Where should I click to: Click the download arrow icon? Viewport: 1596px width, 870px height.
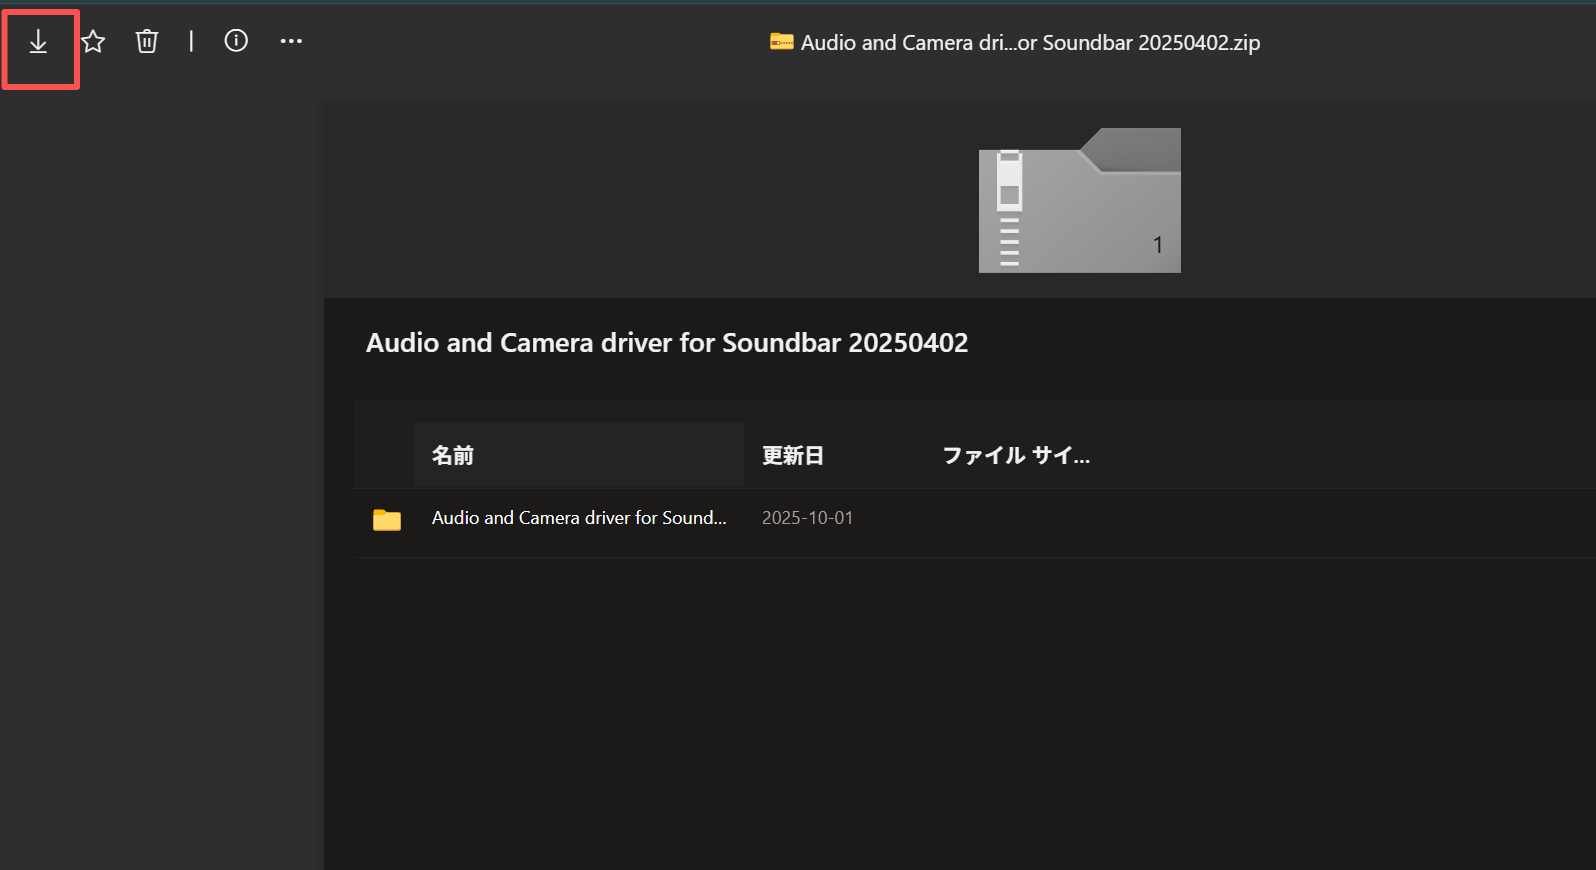pos(38,42)
